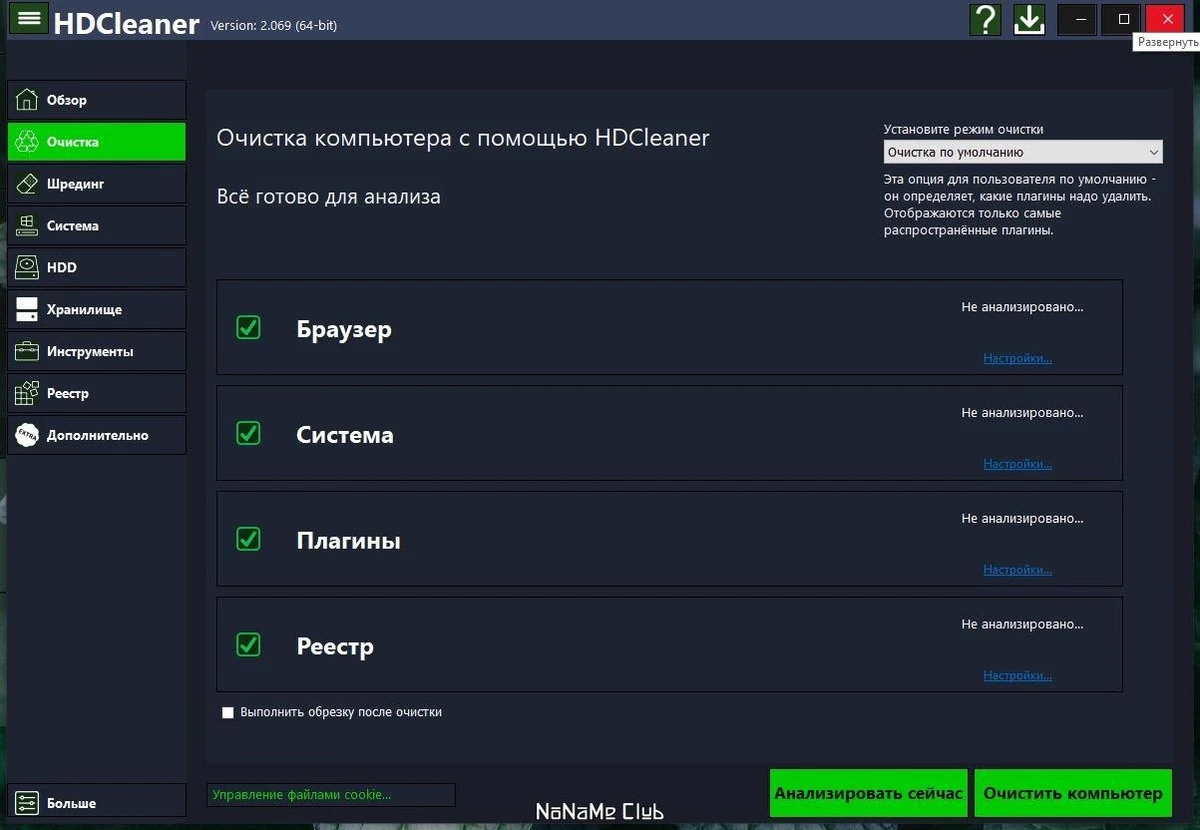Image resolution: width=1200 pixels, height=830 pixels.
Task: Open the cleaning mode dropdown
Action: tap(1023, 152)
